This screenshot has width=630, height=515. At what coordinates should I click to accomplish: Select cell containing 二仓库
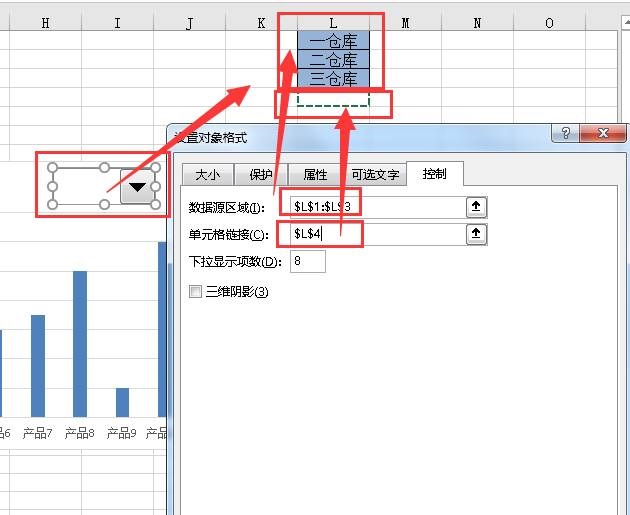click(333, 59)
